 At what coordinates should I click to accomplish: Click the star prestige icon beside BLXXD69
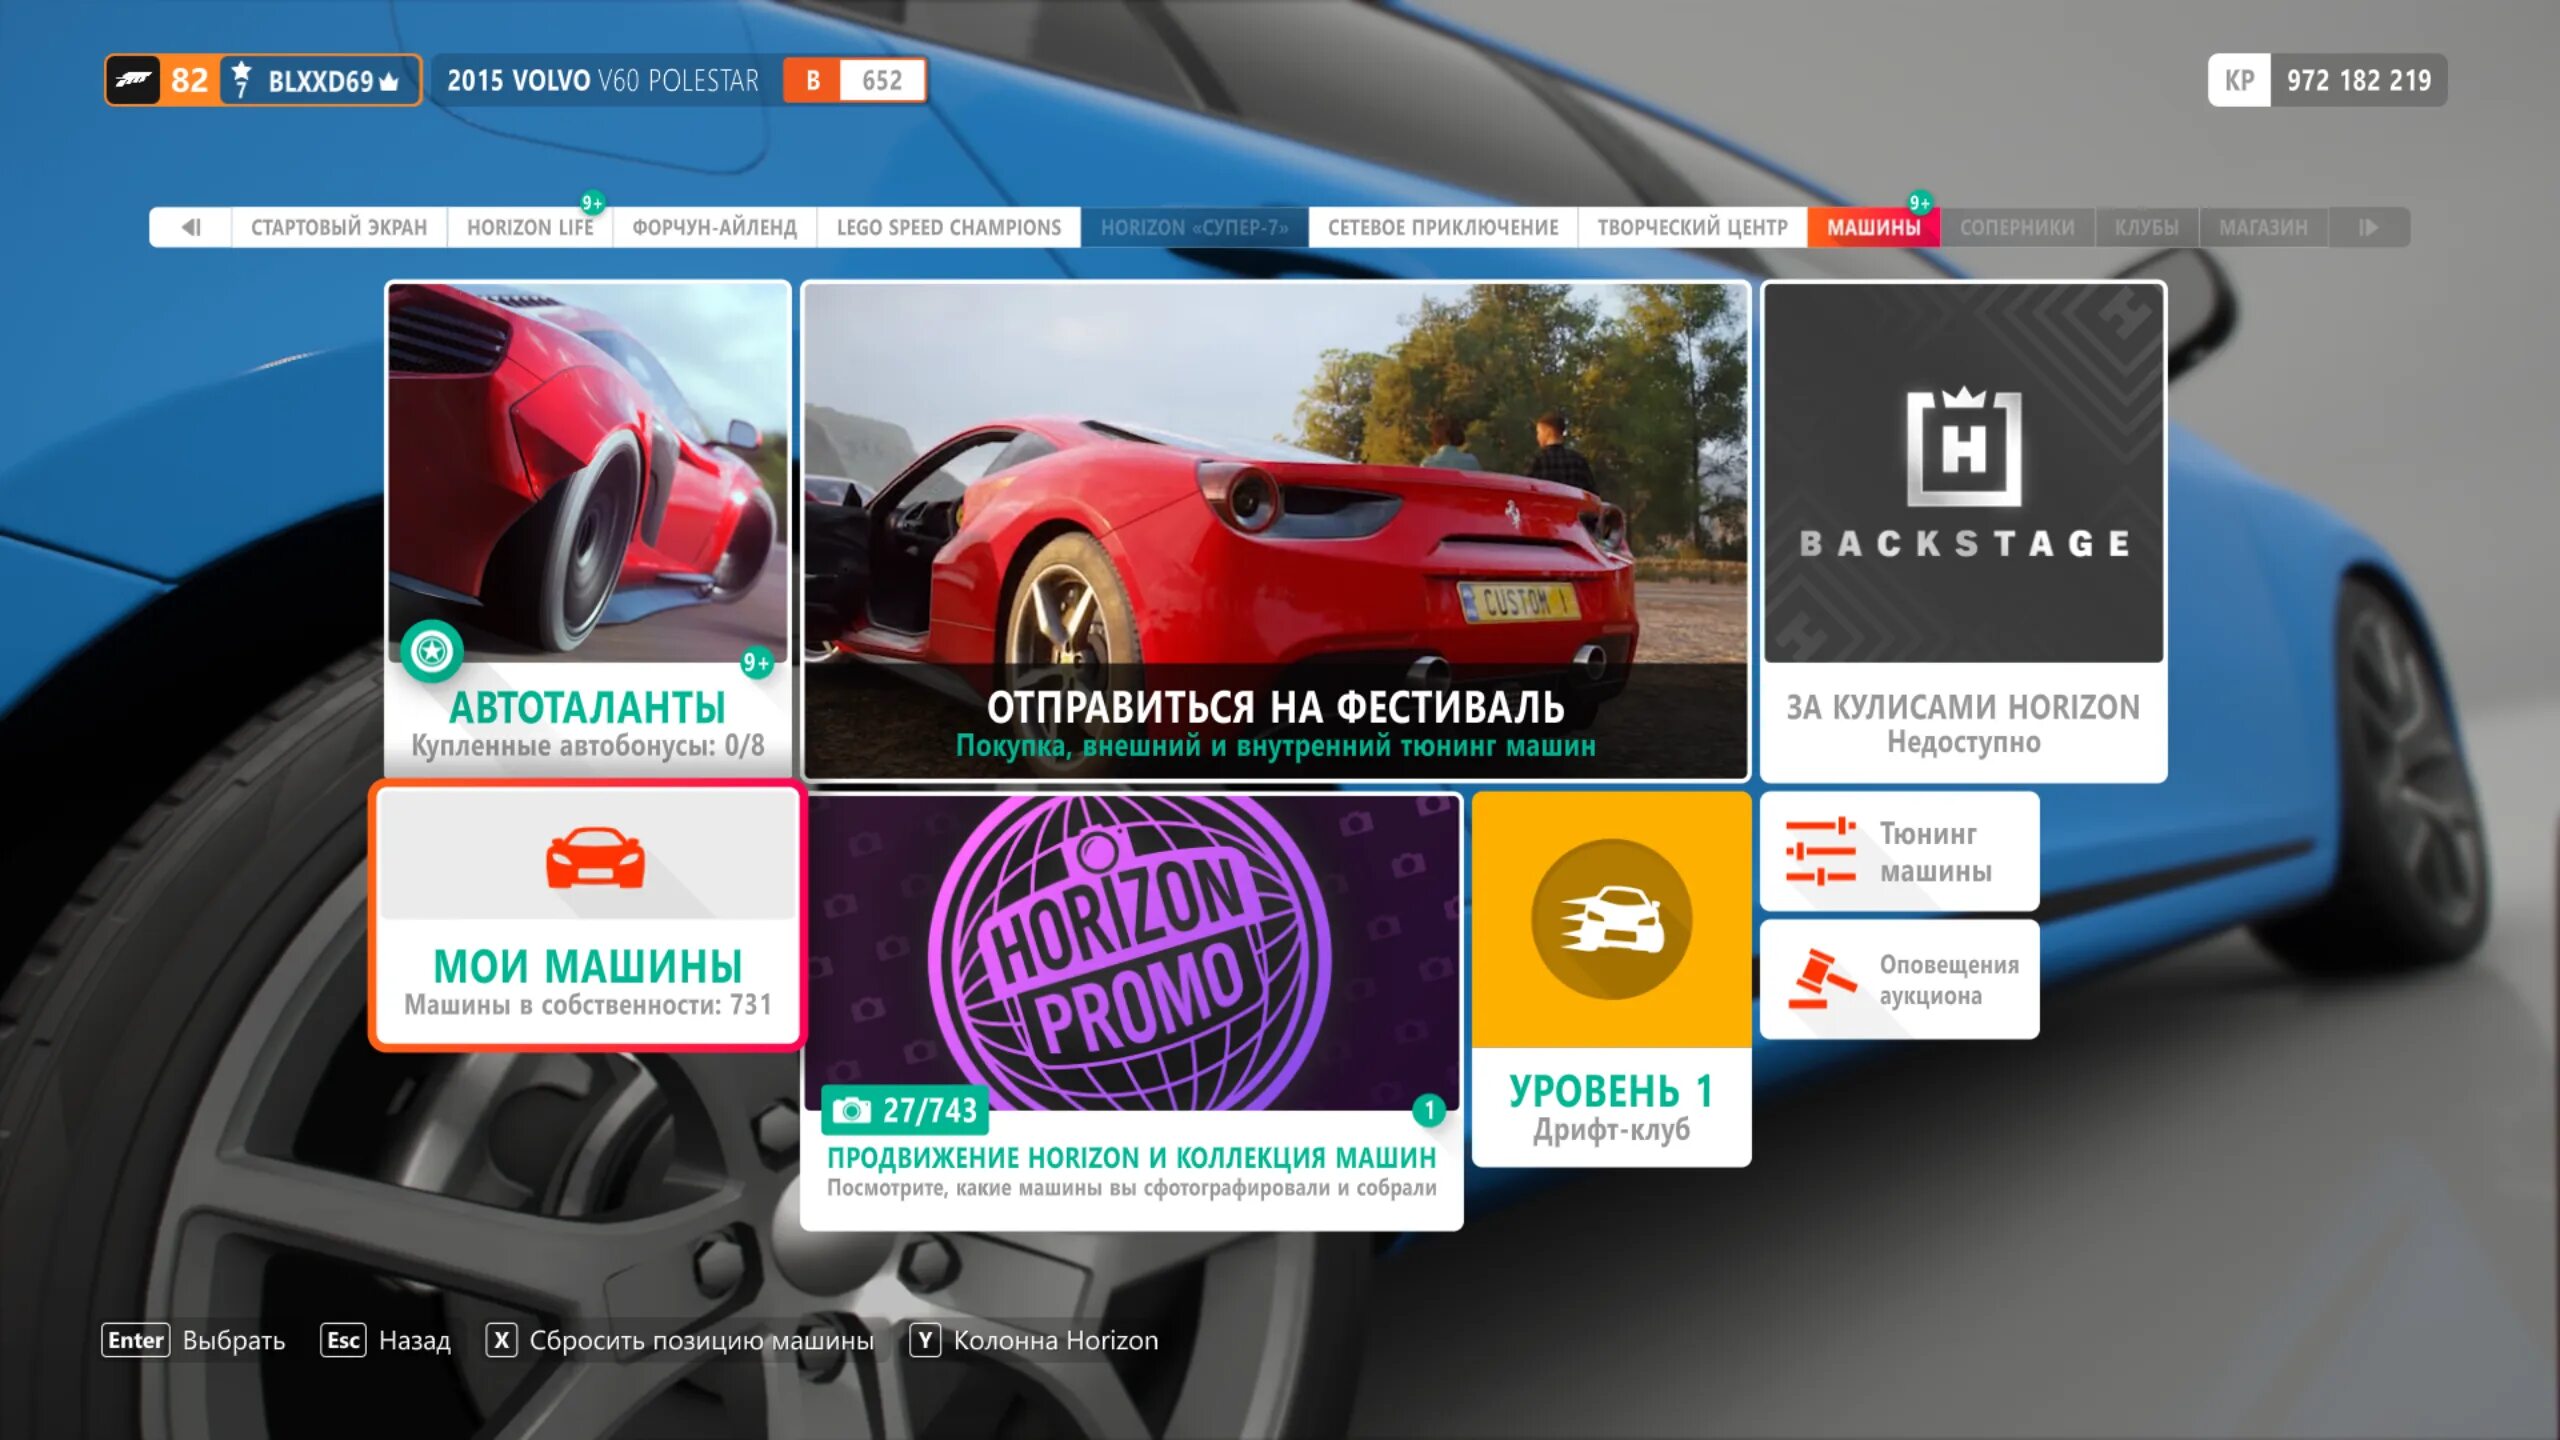click(241, 80)
